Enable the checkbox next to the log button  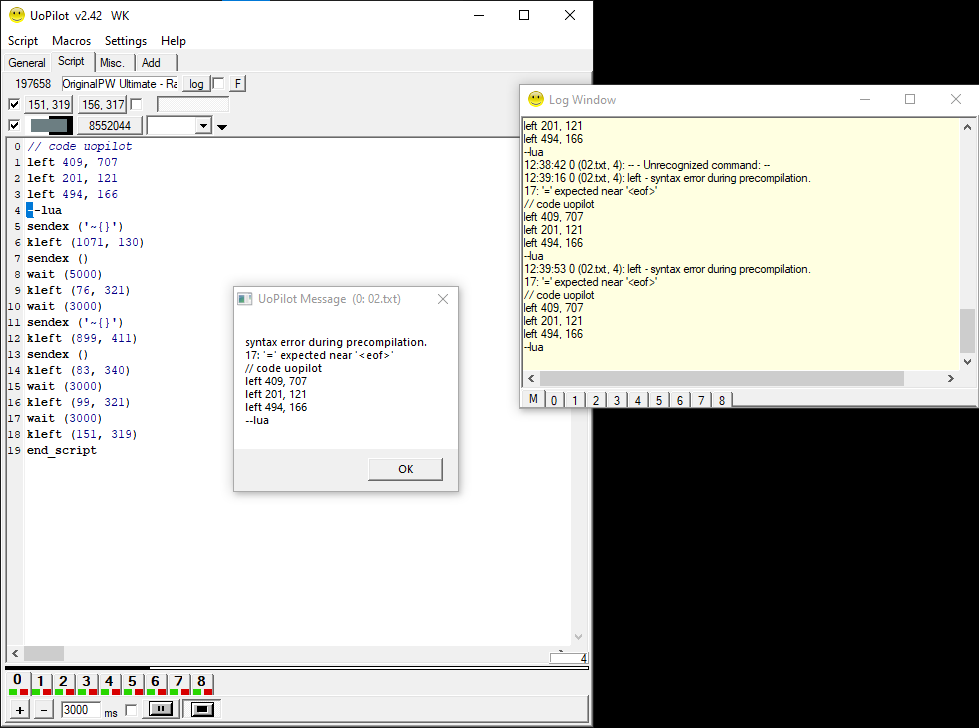coord(218,84)
